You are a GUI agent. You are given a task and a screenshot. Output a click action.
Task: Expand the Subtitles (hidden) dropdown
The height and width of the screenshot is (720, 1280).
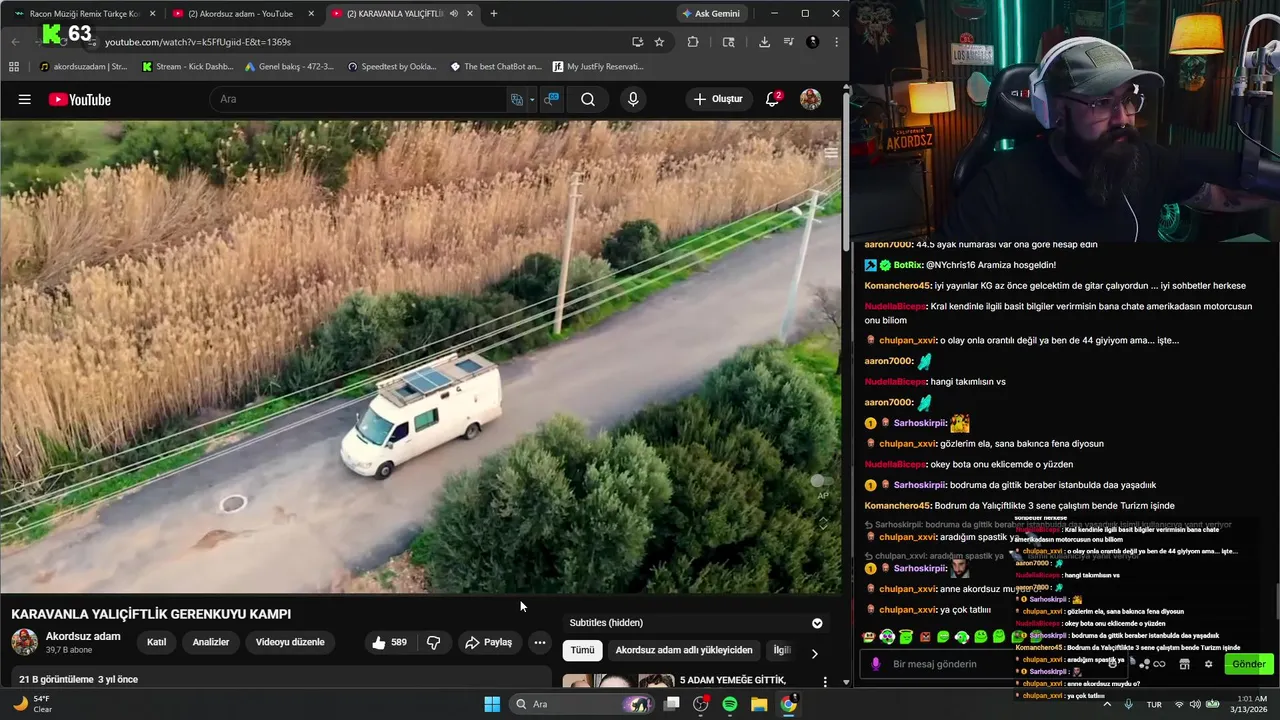[x=816, y=623]
